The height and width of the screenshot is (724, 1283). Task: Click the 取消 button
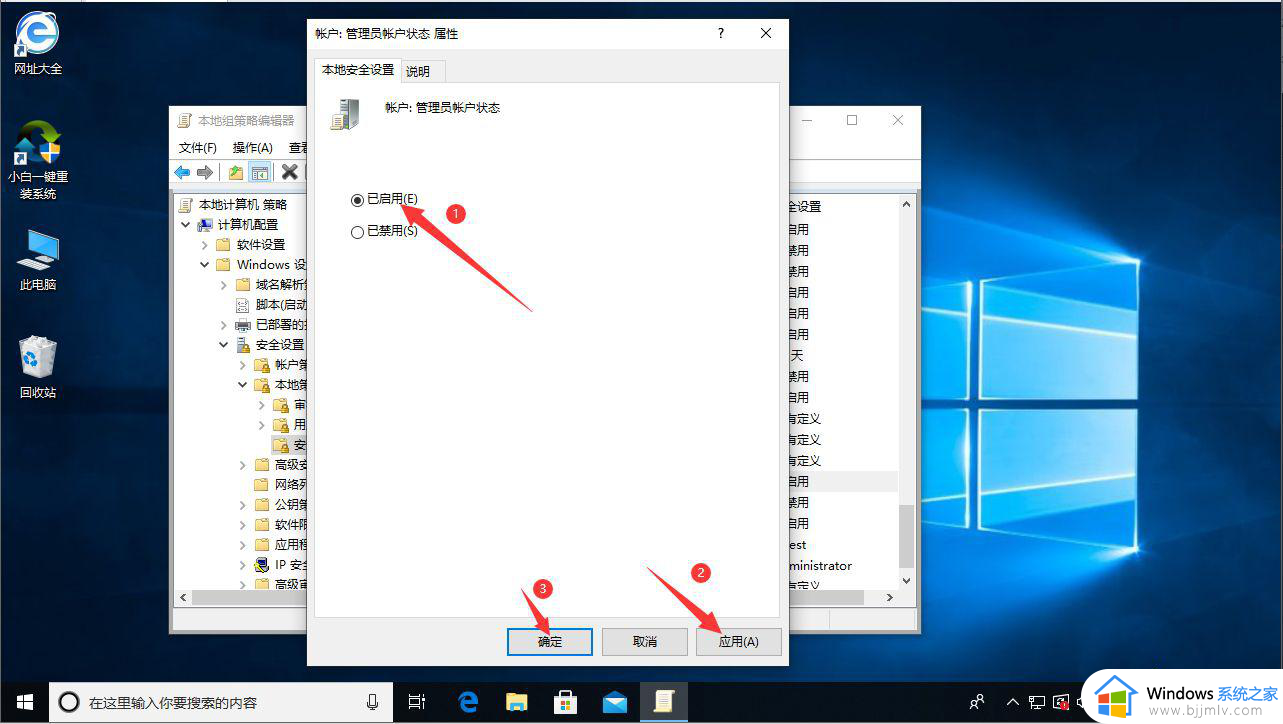pos(645,641)
